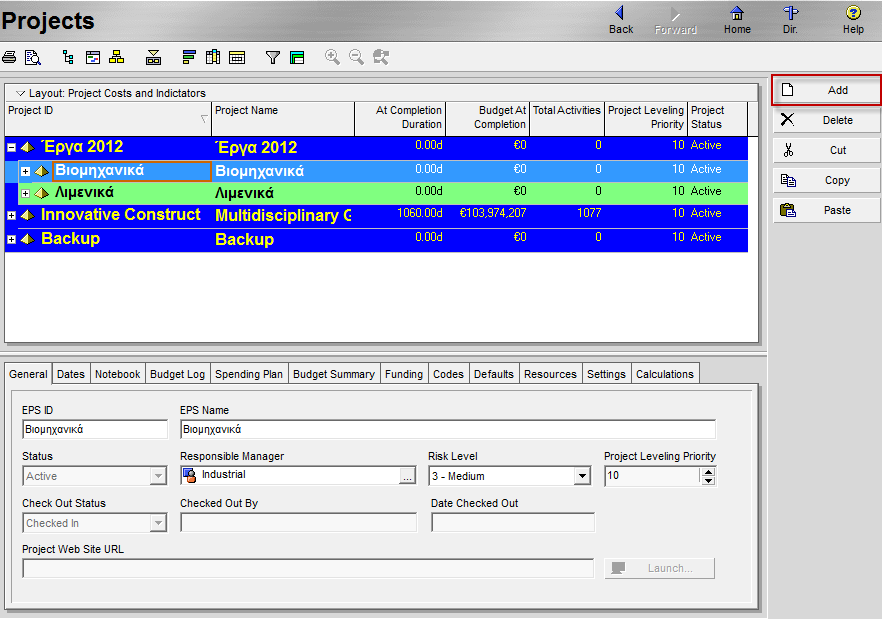Open the Layout options triangle menu

tap(21, 93)
